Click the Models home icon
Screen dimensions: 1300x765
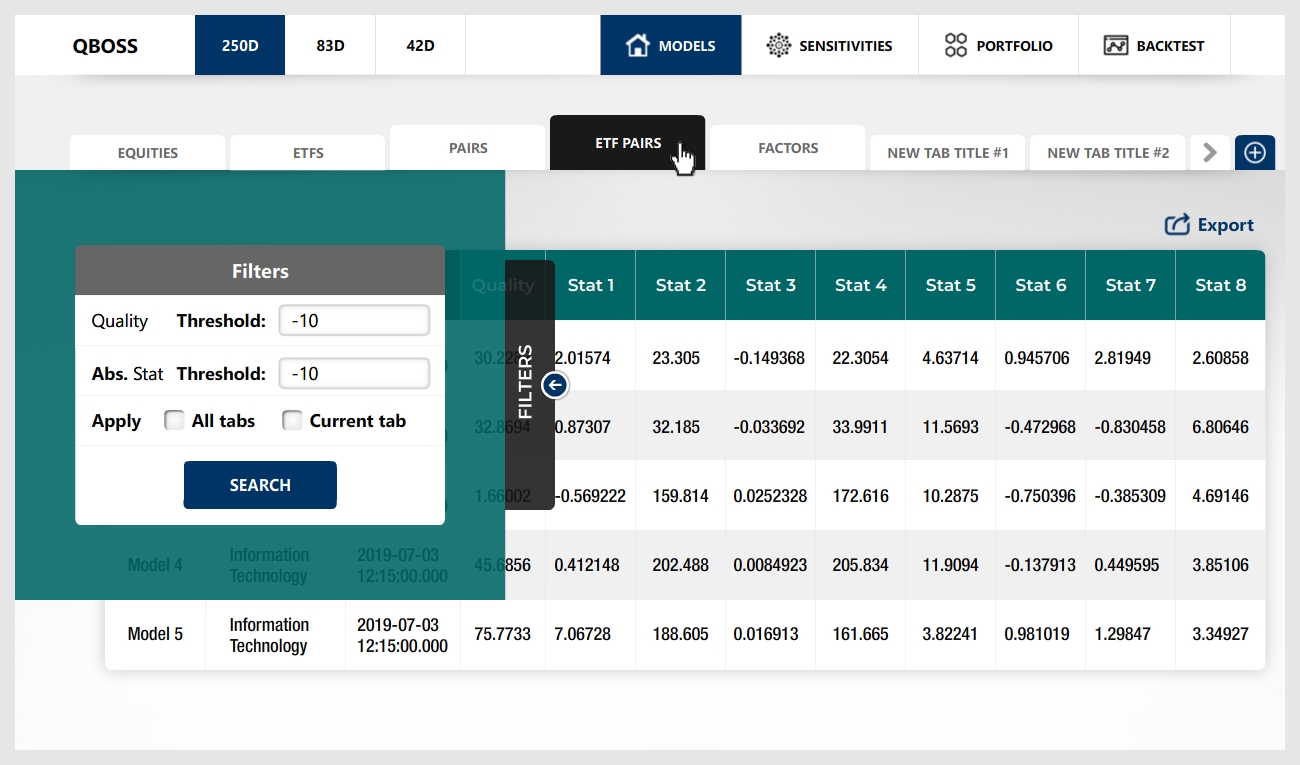click(x=637, y=45)
